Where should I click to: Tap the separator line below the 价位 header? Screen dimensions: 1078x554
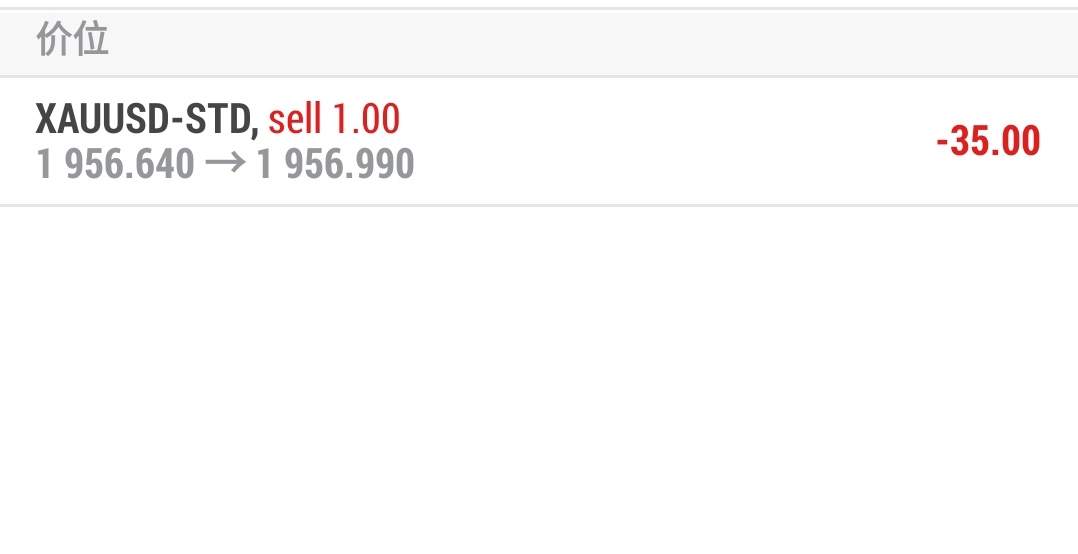tap(539, 76)
